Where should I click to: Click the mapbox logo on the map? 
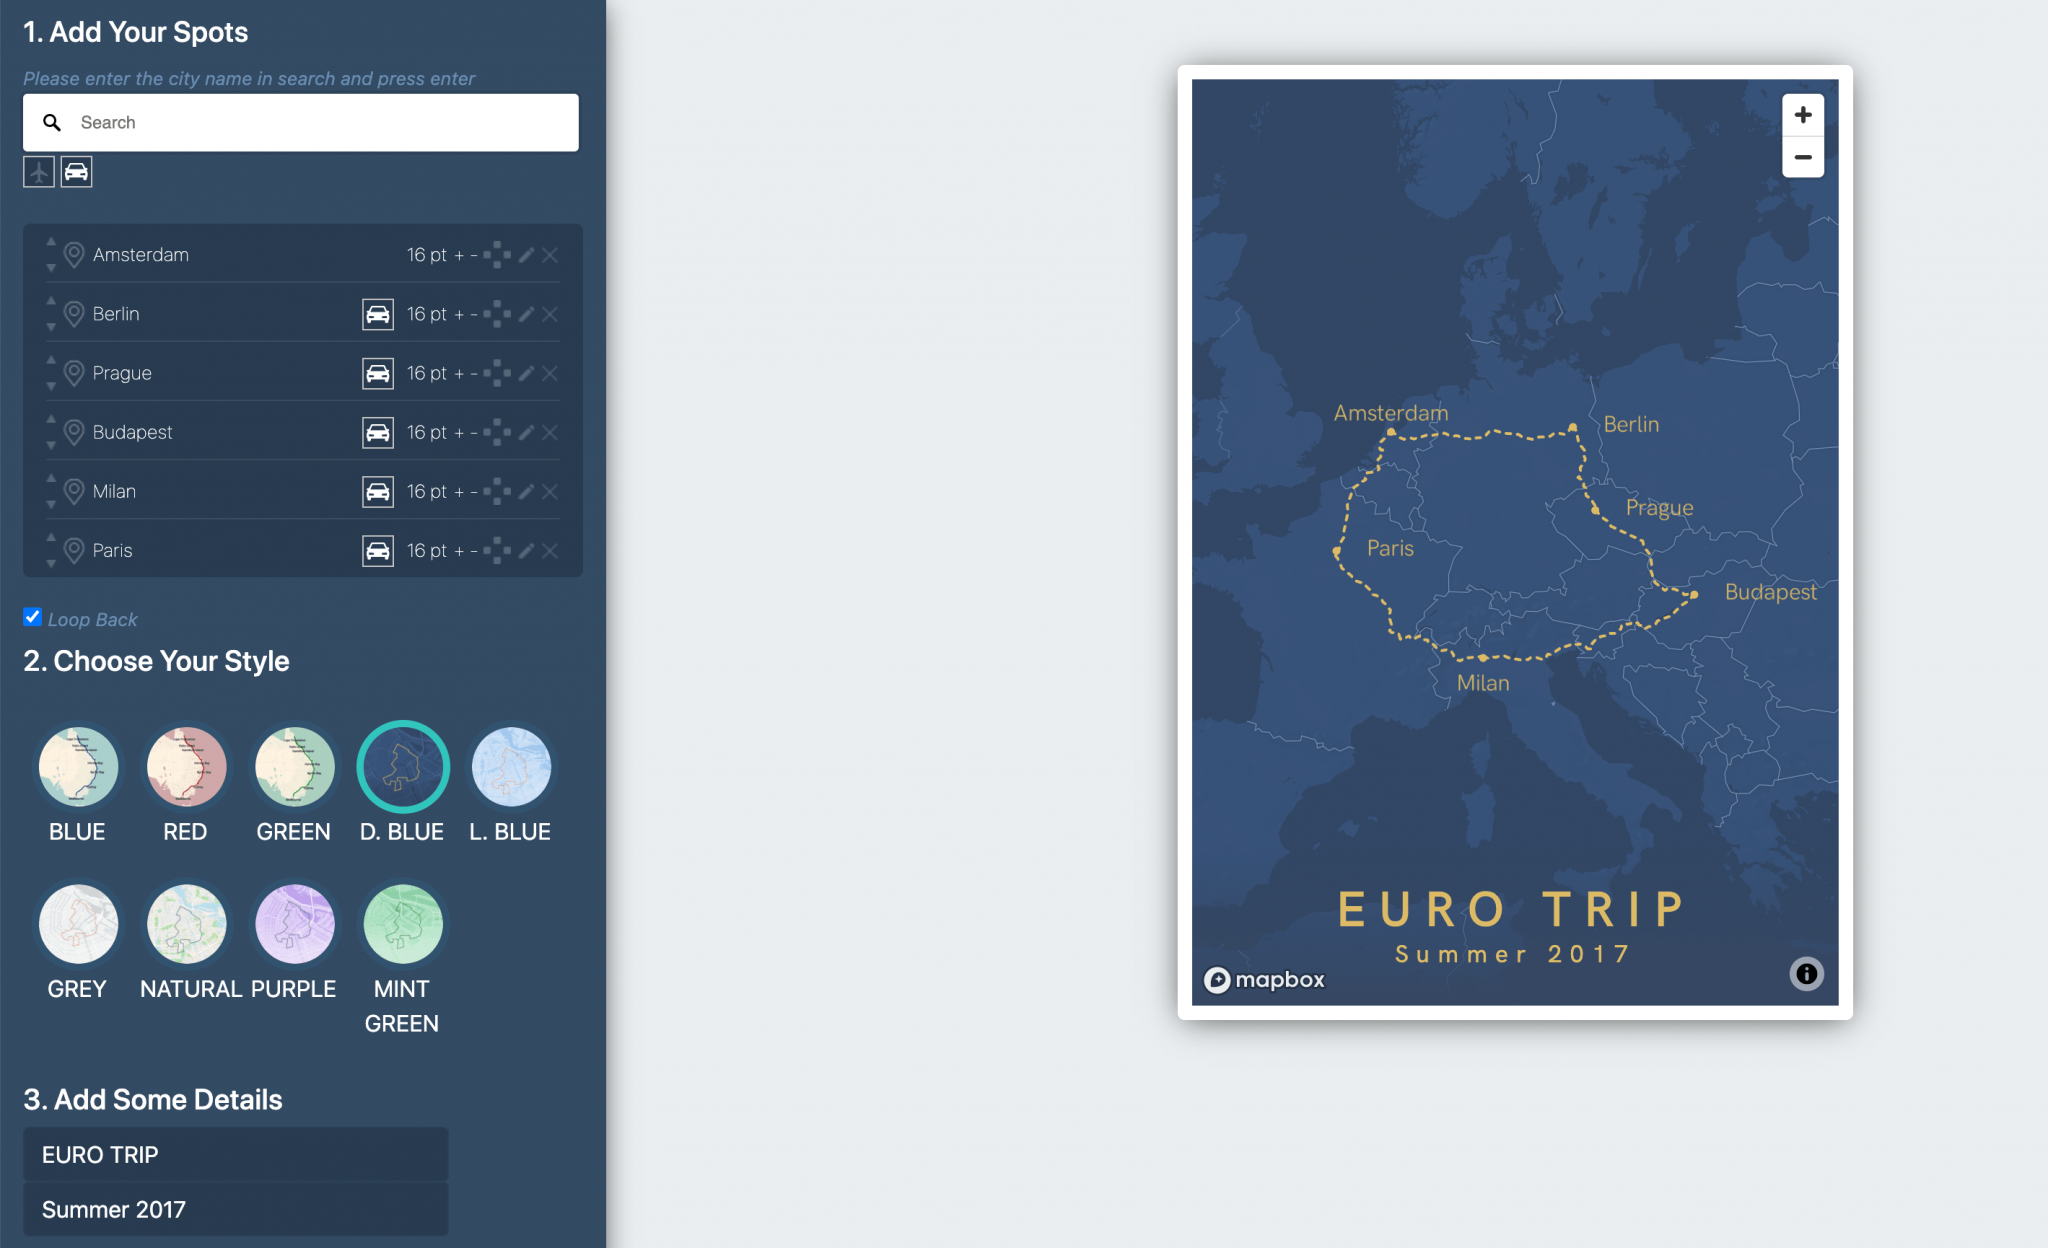coord(1264,980)
